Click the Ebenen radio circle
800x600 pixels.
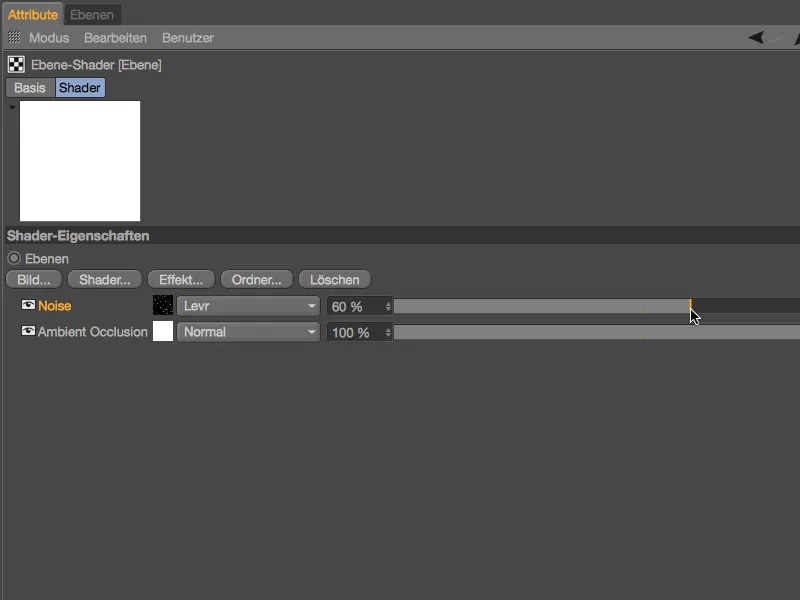point(14,258)
